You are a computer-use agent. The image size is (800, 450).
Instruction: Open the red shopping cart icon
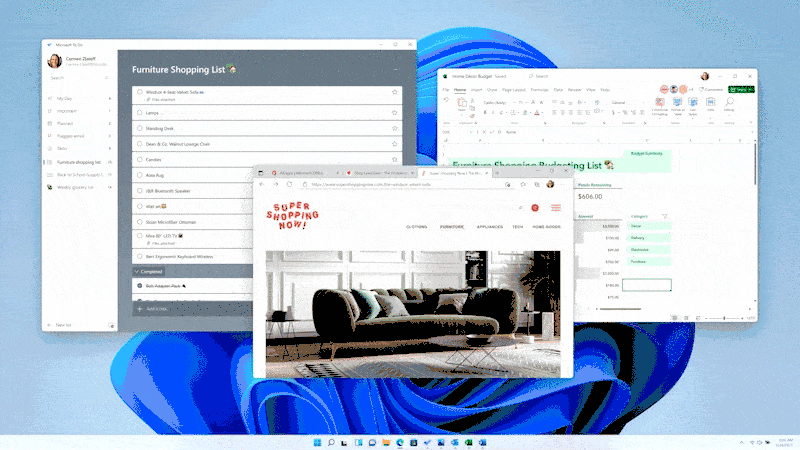[x=535, y=208]
